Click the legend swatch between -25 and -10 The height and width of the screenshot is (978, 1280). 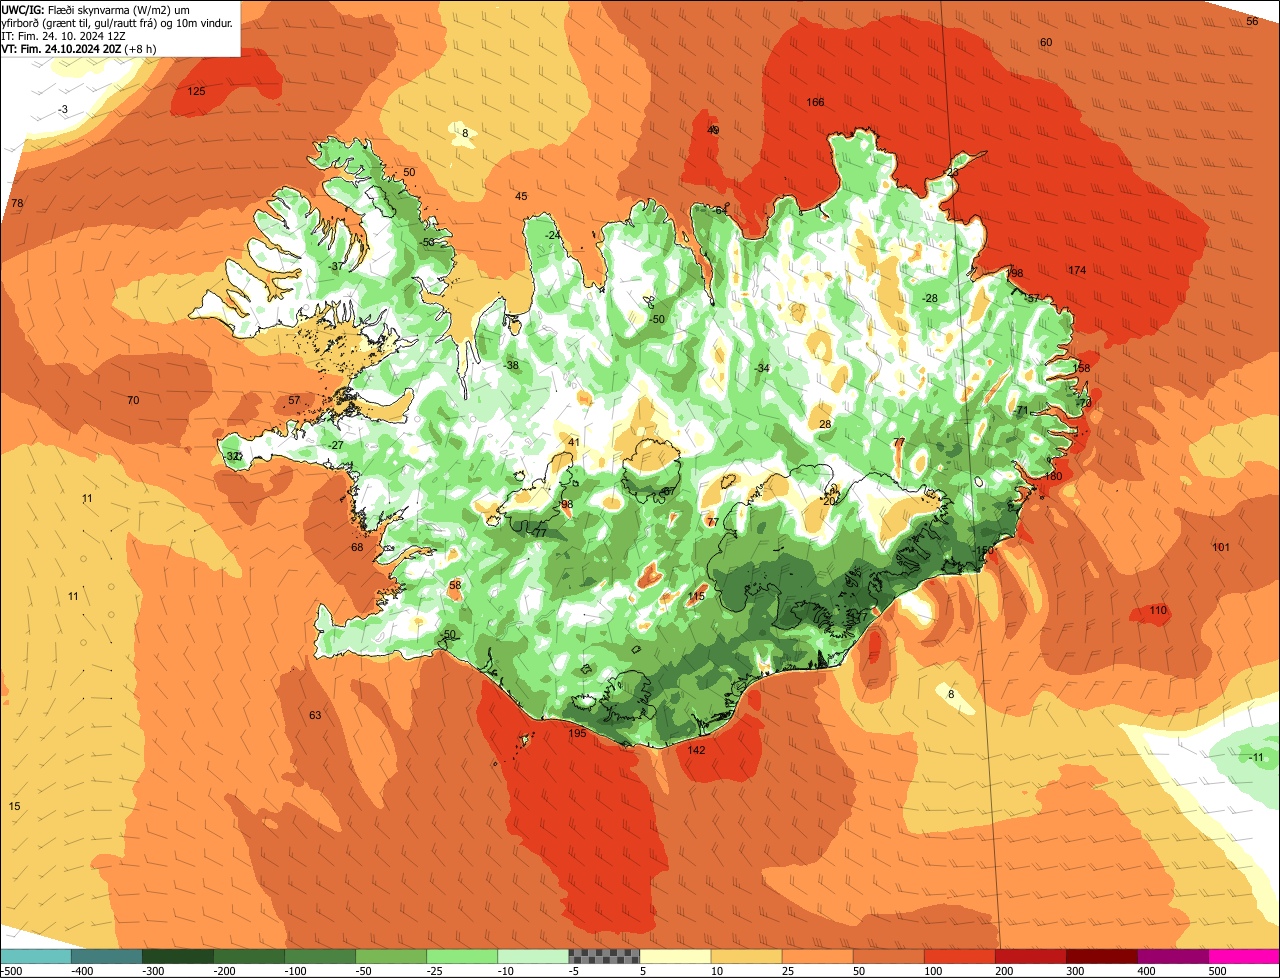pyautogui.click(x=461, y=956)
